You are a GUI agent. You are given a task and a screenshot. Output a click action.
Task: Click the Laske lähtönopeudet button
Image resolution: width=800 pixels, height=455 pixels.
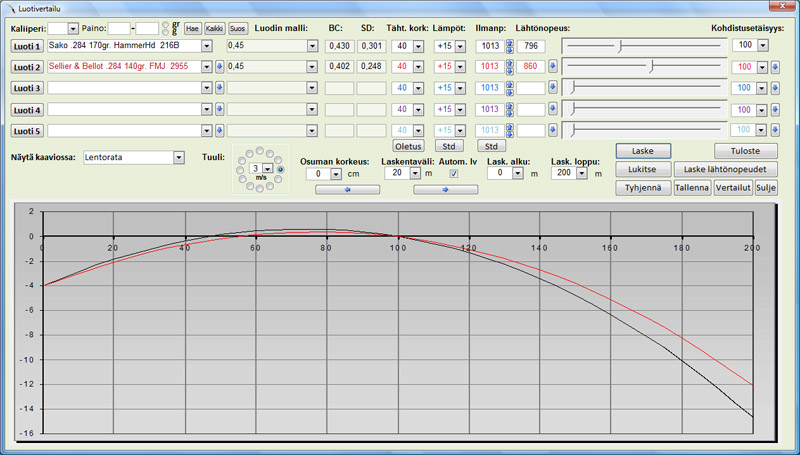point(726,169)
